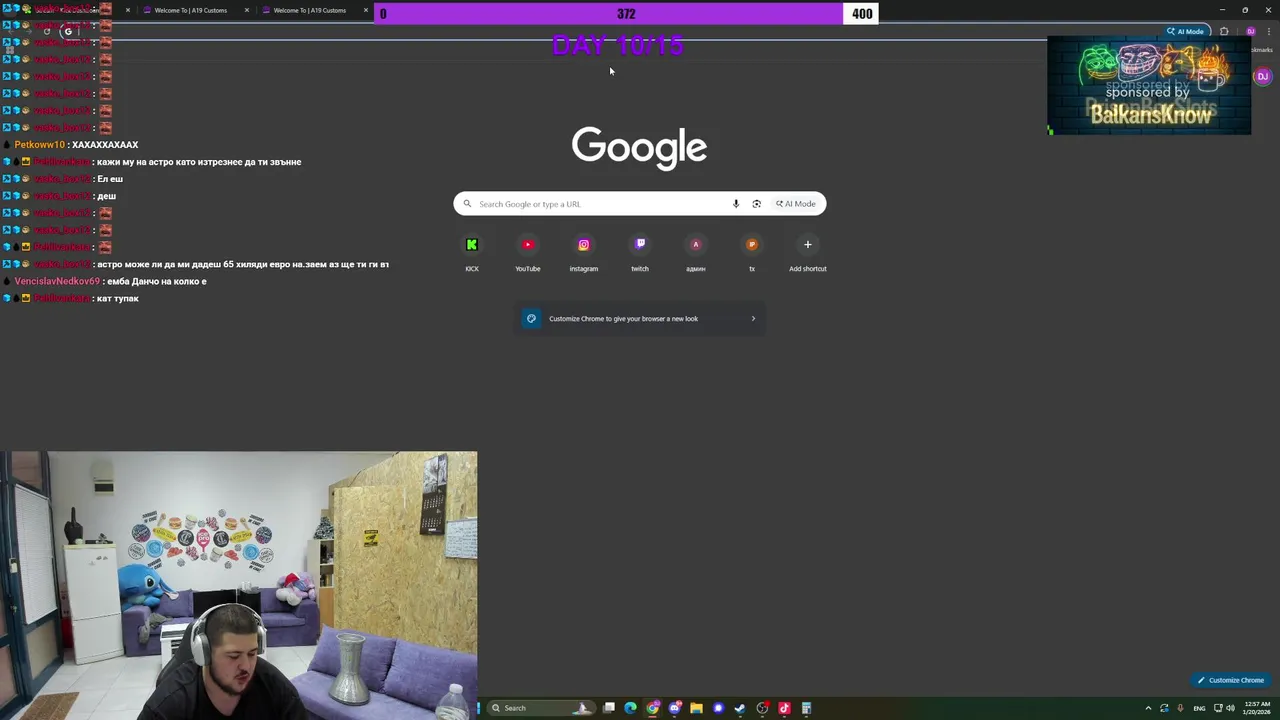
Task: Open Task View on taskbar
Action: coord(609,708)
